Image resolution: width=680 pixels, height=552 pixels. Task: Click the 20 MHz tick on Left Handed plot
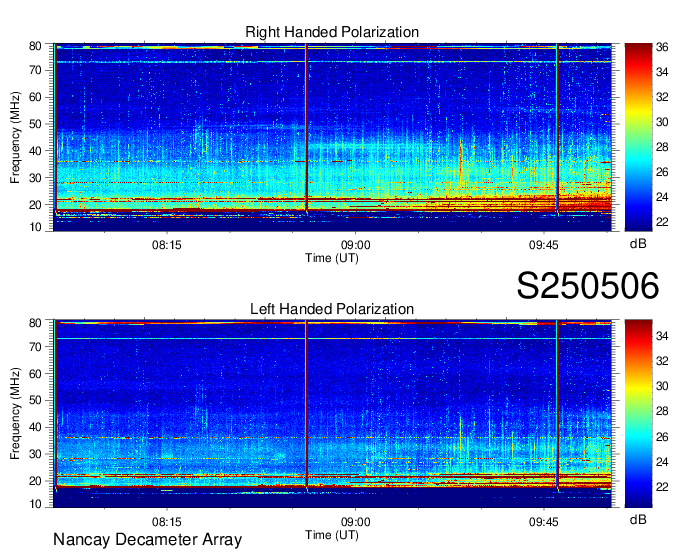(x=35, y=481)
